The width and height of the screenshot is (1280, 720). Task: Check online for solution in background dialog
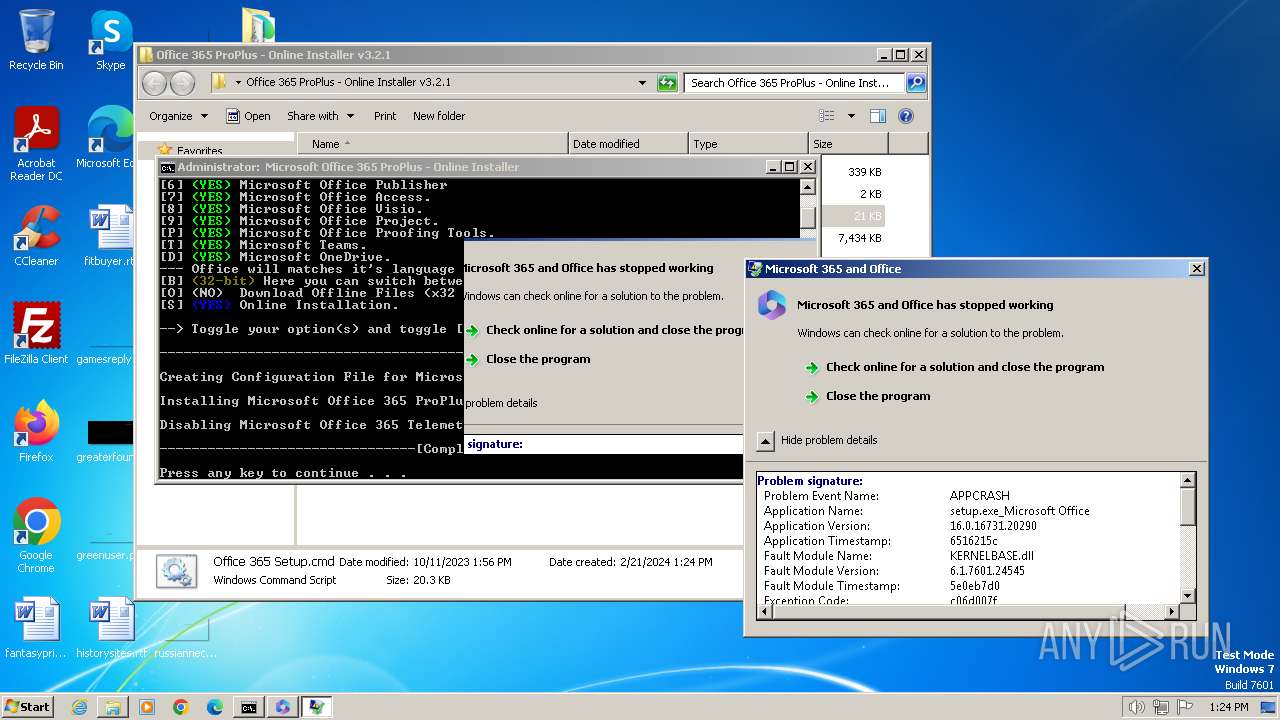pos(604,330)
